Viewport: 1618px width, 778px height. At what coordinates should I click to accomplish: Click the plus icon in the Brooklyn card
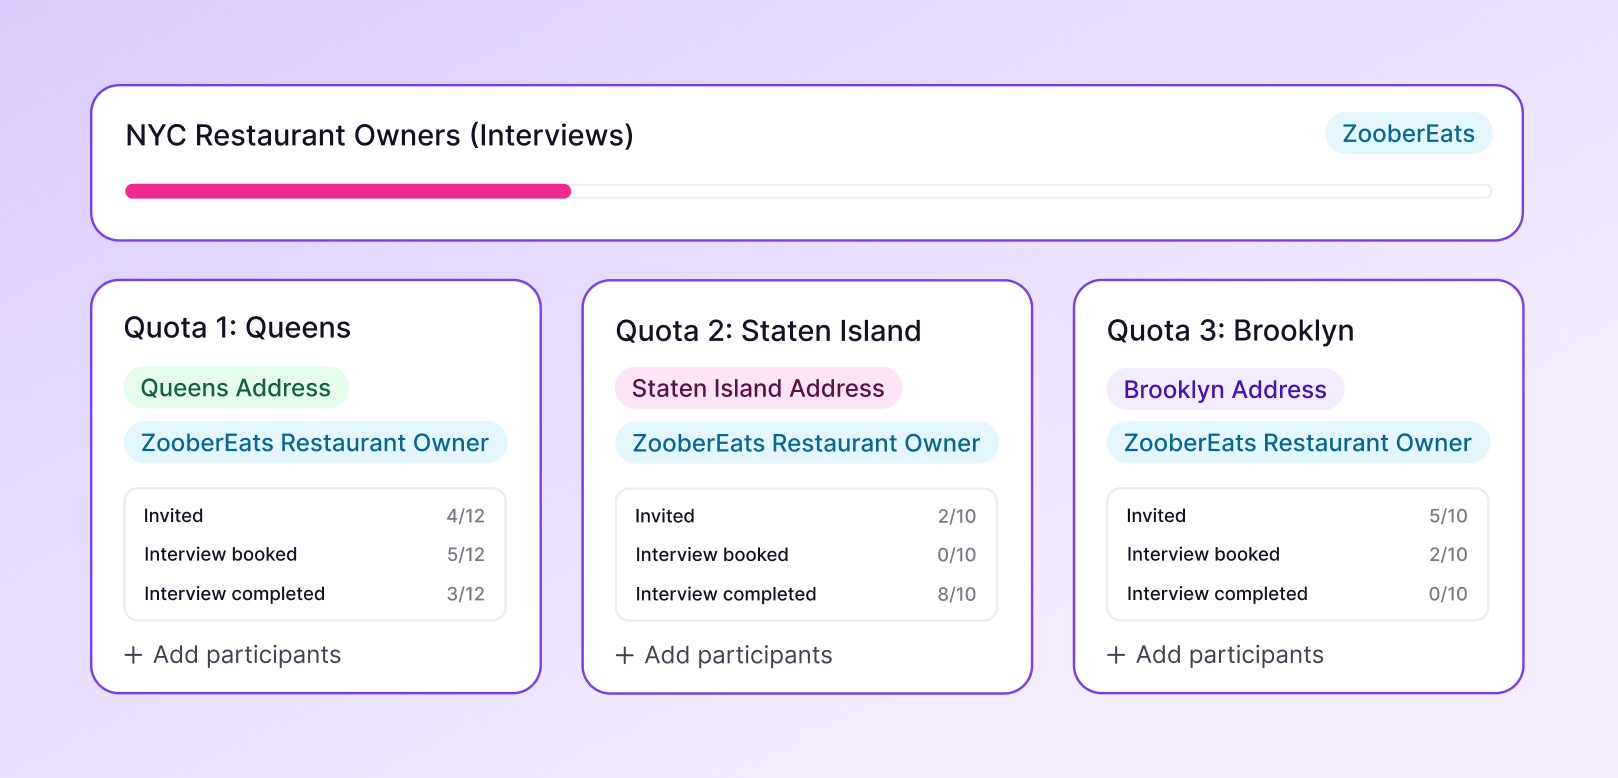(x=1116, y=655)
